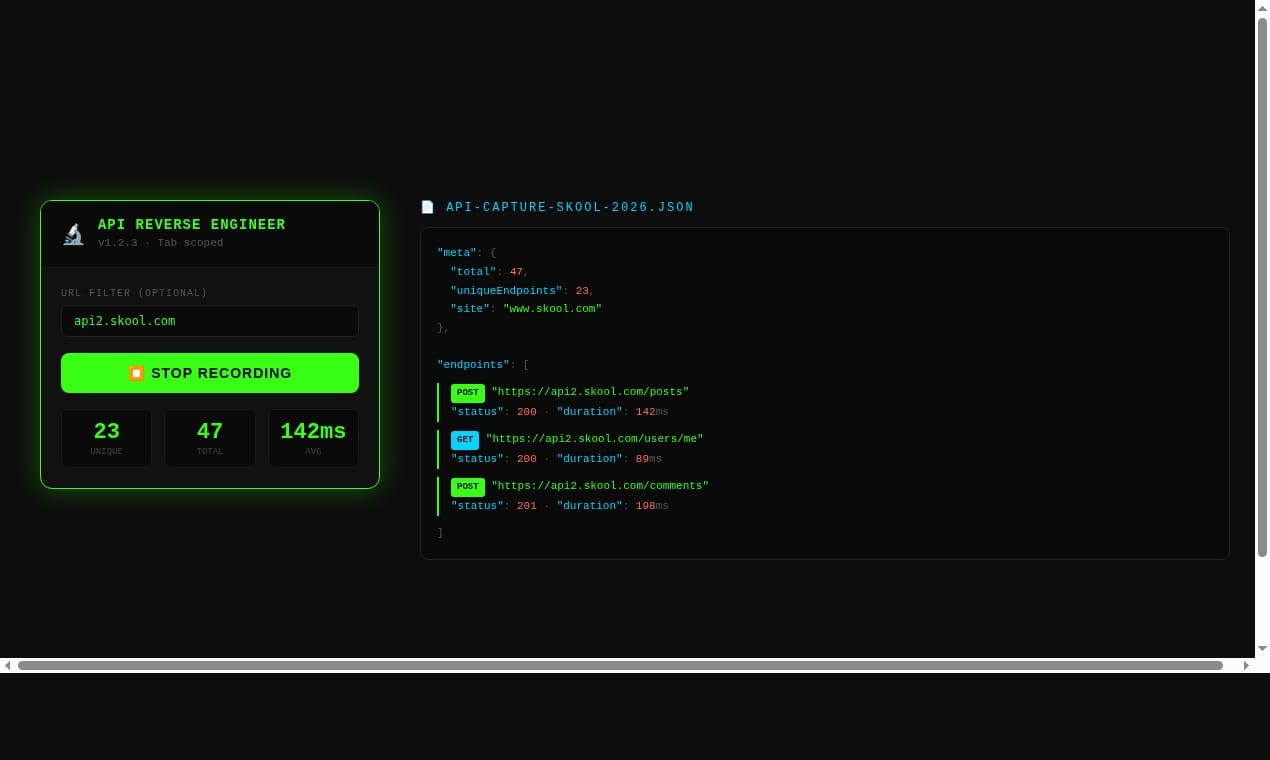Select the api2.skool.com URL filter field
1270x760 pixels.
(210, 321)
